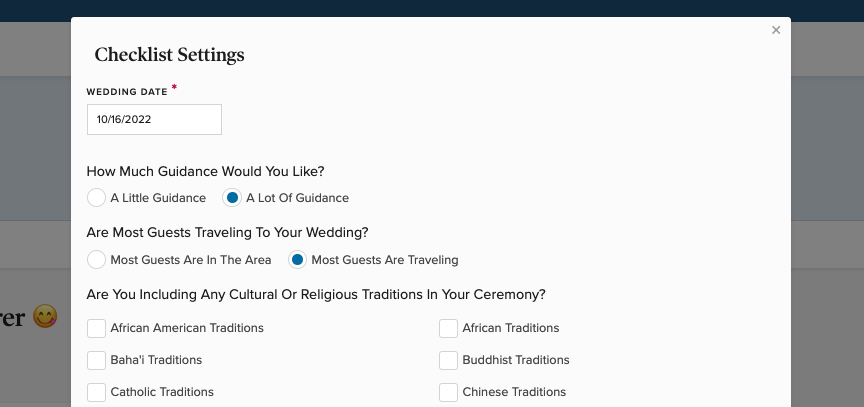
Task: Check Buddhist Traditions box
Action: pos(449,360)
